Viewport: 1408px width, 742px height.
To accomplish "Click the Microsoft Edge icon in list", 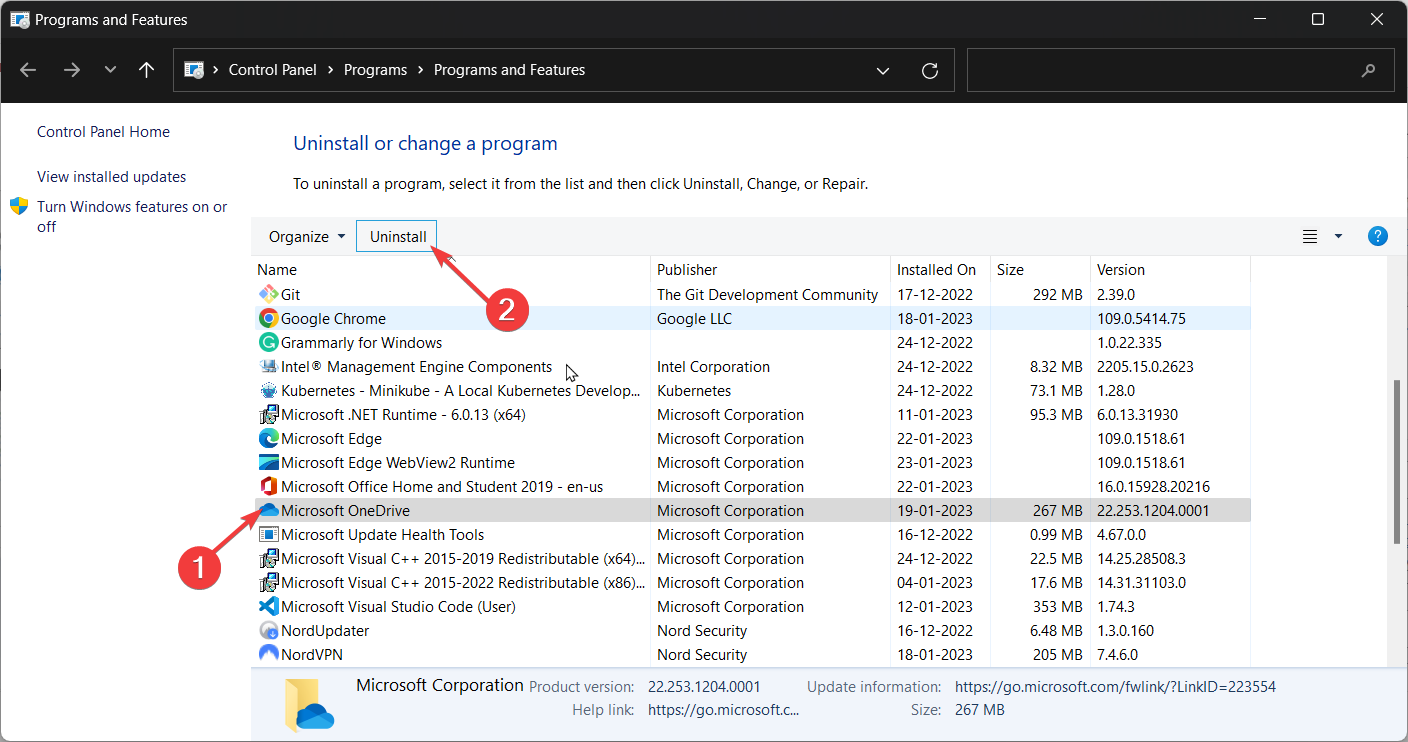I will tap(268, 439).
